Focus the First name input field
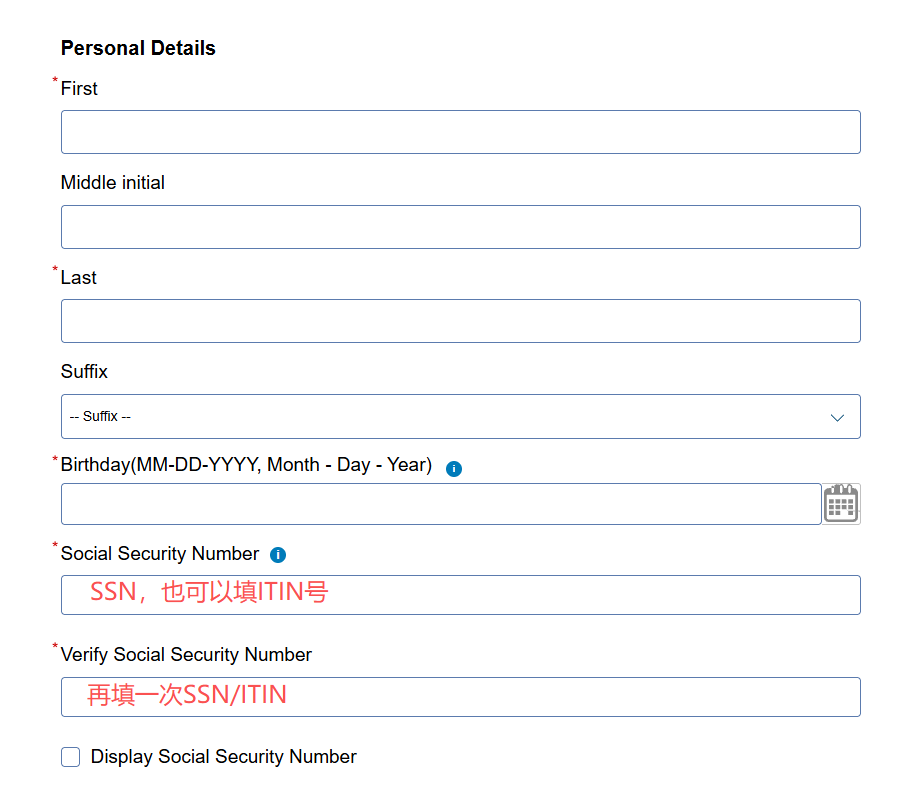The height and width of the screenshot is (797, 905). click(x=460, y=132)
